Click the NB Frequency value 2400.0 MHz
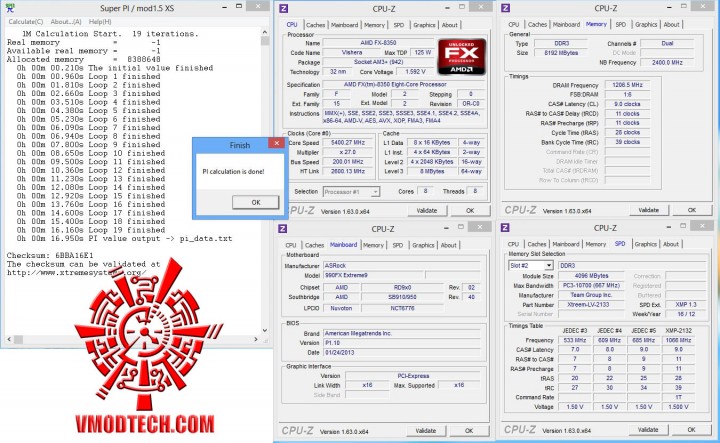The width and height of the screenshot is (720, 443). click(667, 62)
